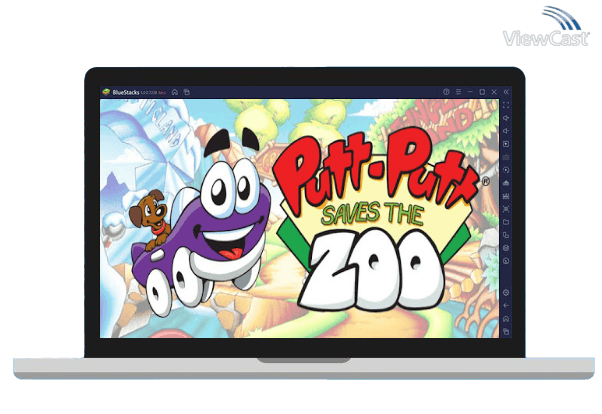Click the circular play sync icon
This screenshot has height=414, width=602.
click(x=506, y=170)
